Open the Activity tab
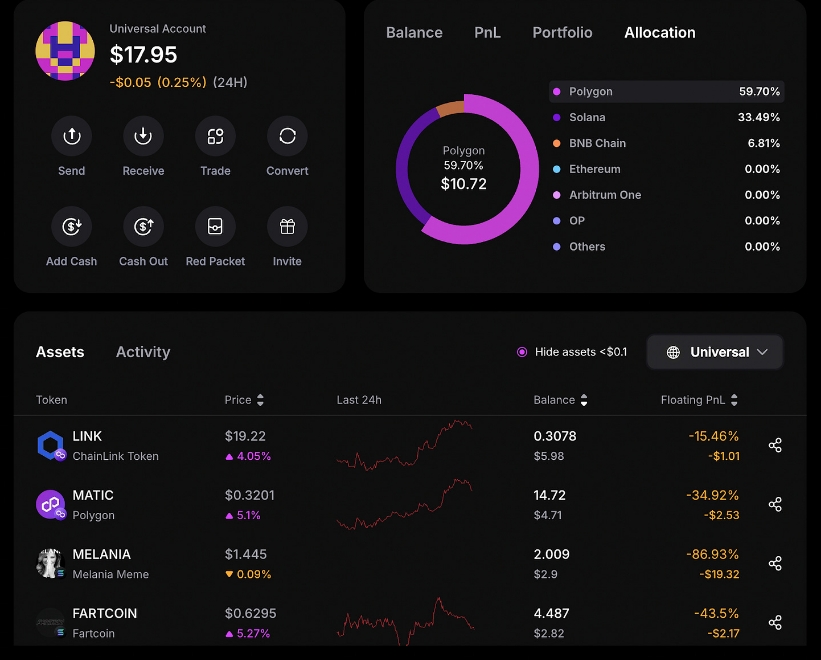Viewport: 821px width, 660px height. tap(143, 352)
